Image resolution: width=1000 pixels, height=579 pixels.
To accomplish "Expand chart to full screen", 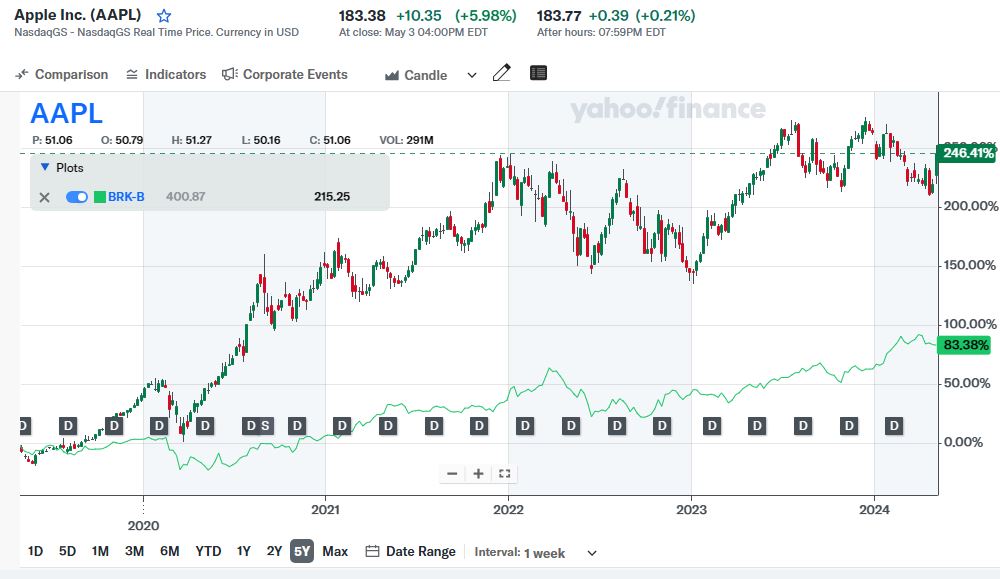I will [x=504, y=474].
